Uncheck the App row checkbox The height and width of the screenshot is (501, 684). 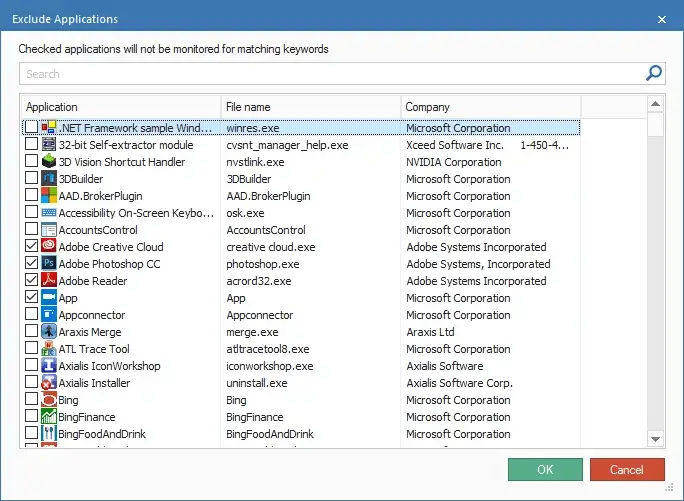point(32,298)
